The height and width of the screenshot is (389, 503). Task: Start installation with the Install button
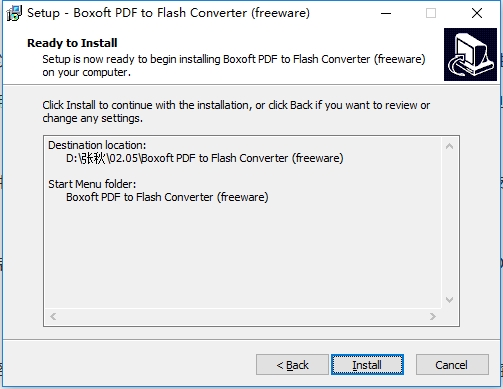click(367, 365)
